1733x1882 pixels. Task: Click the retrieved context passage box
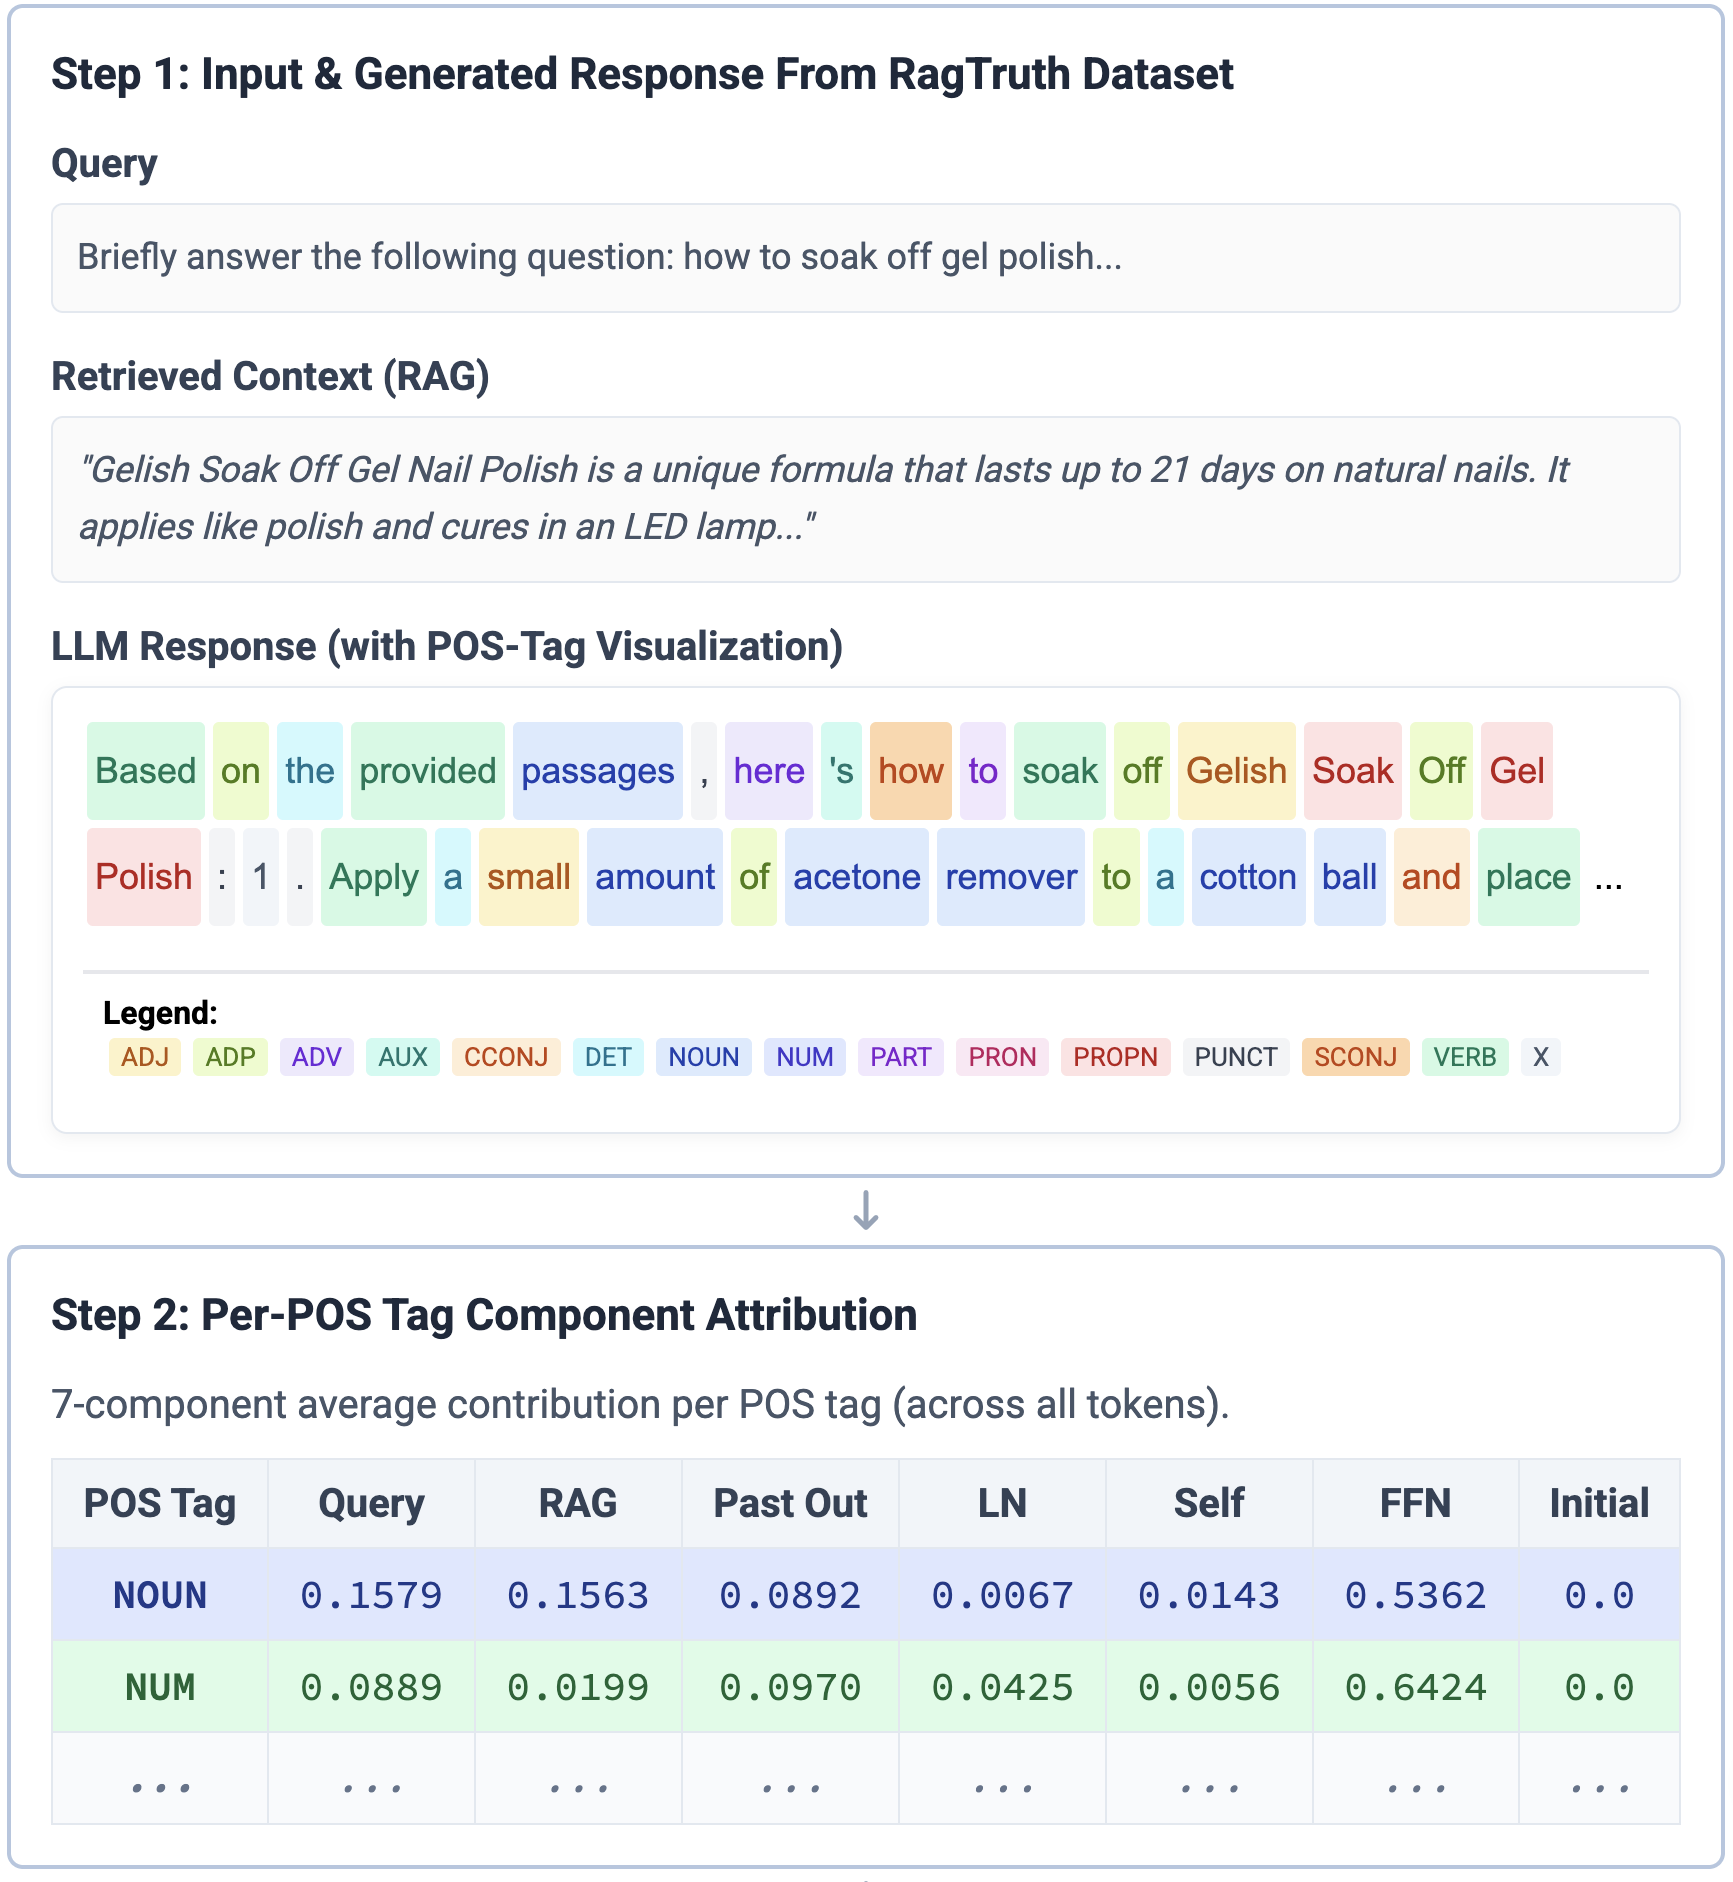(x=865, y=499)
